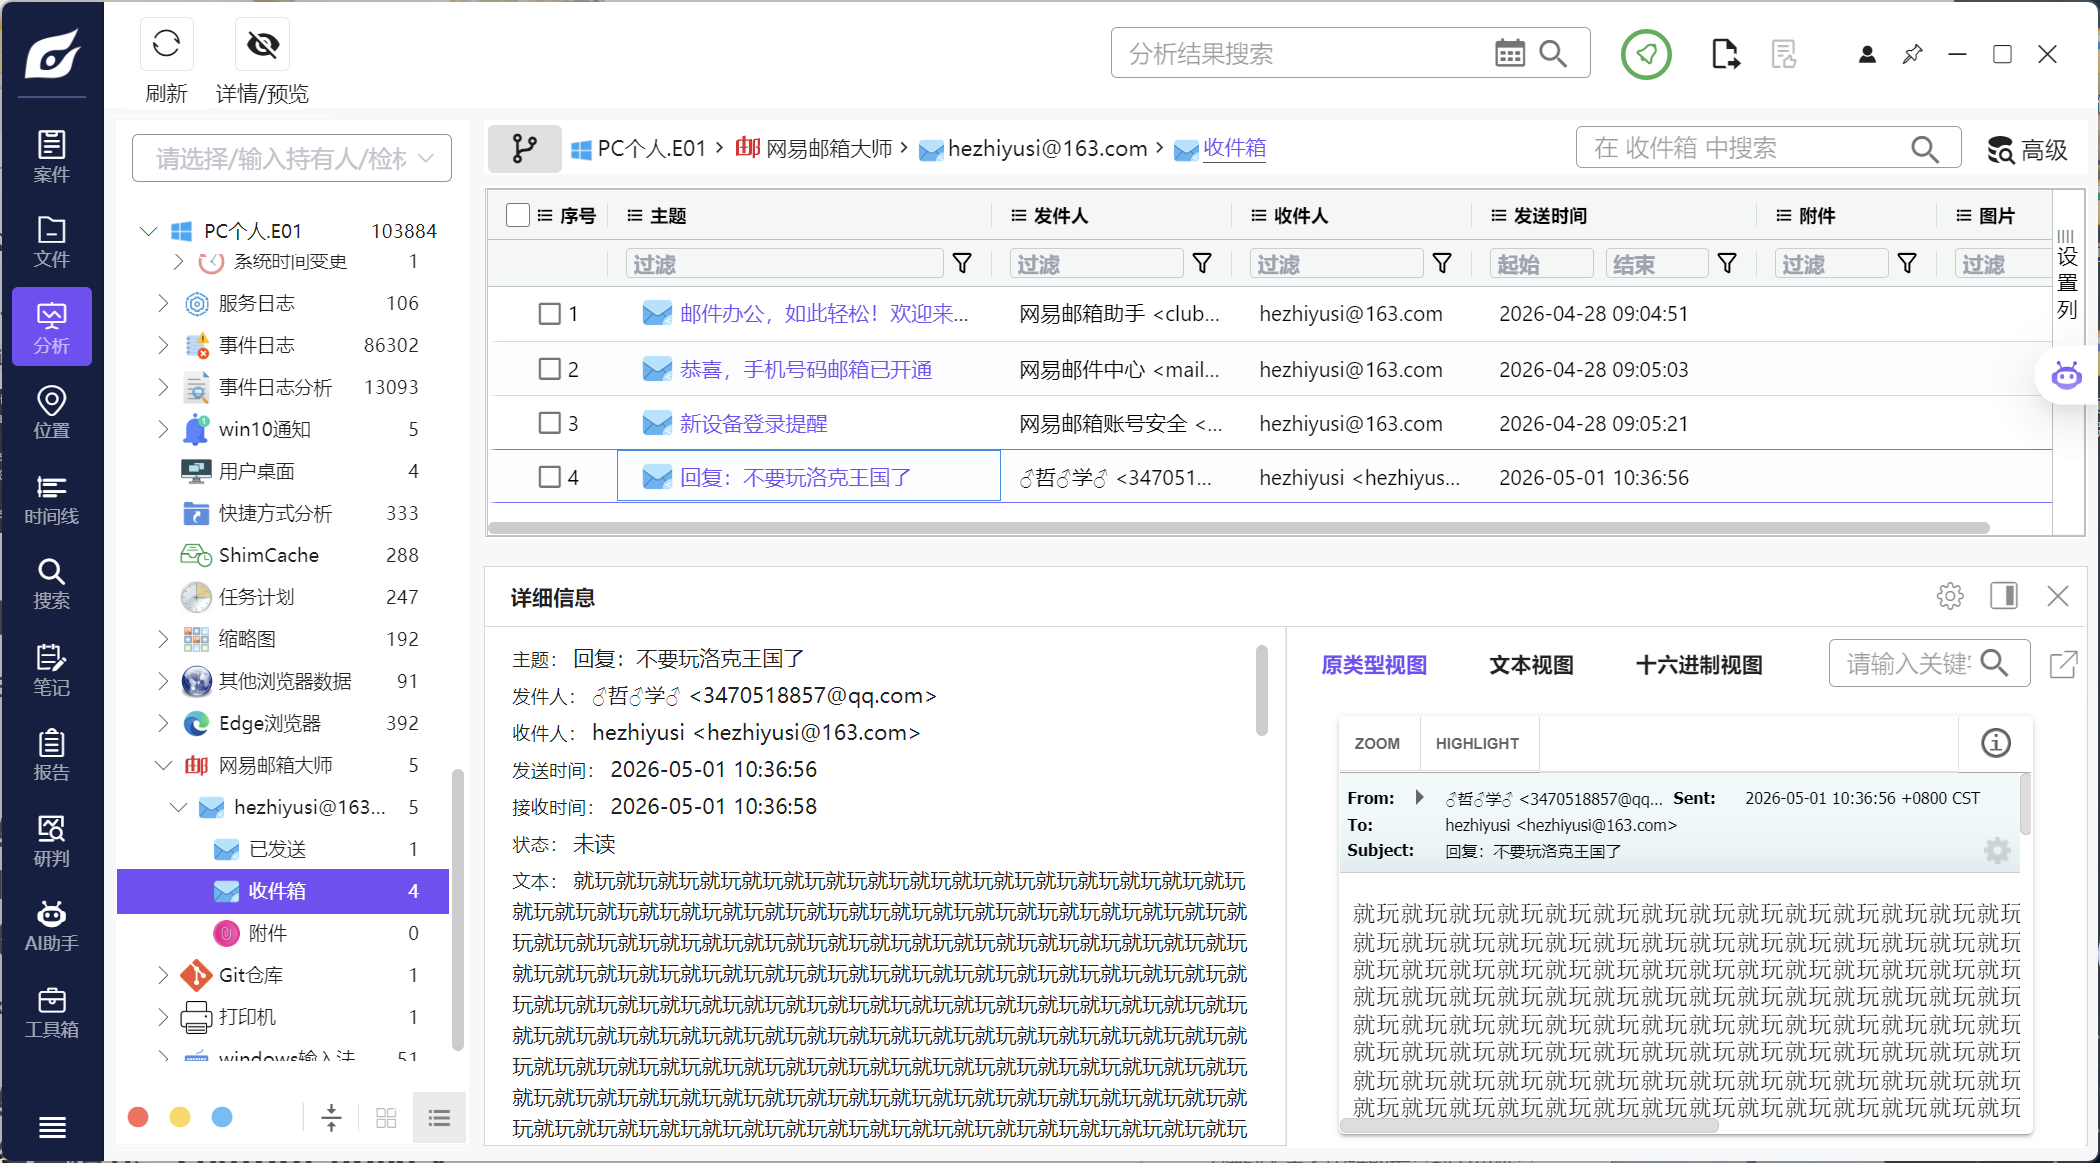This screenshot has width=2100, height=1163.
Task: Click the expand/collapse tree icon at bottom
Action: click(x=331, y=1117)
